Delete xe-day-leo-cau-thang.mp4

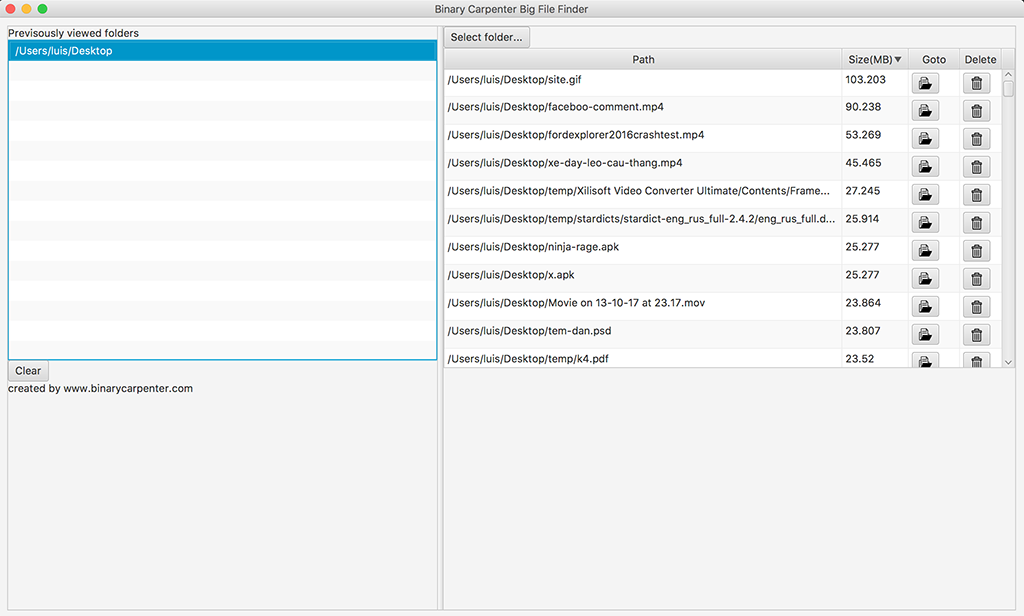(976, 167)
